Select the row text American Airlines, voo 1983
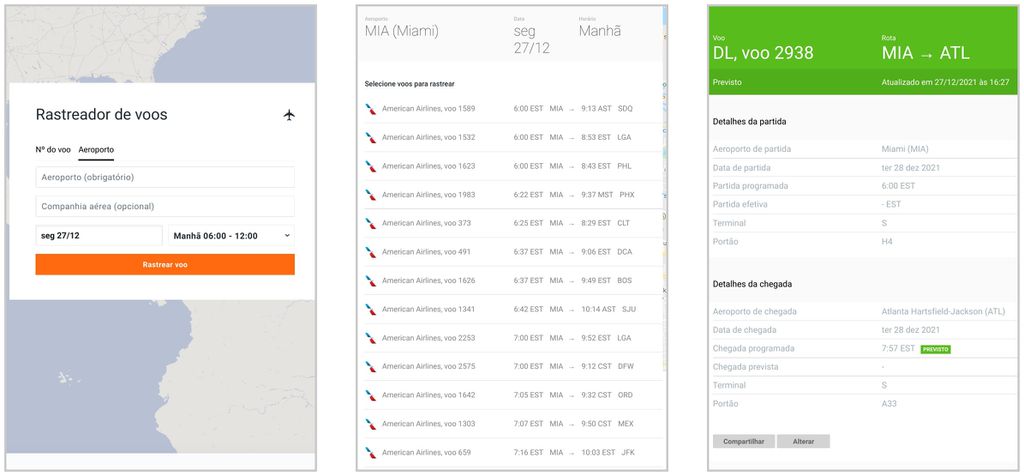This screenshot has width=1024, height=476. point(428,195)
